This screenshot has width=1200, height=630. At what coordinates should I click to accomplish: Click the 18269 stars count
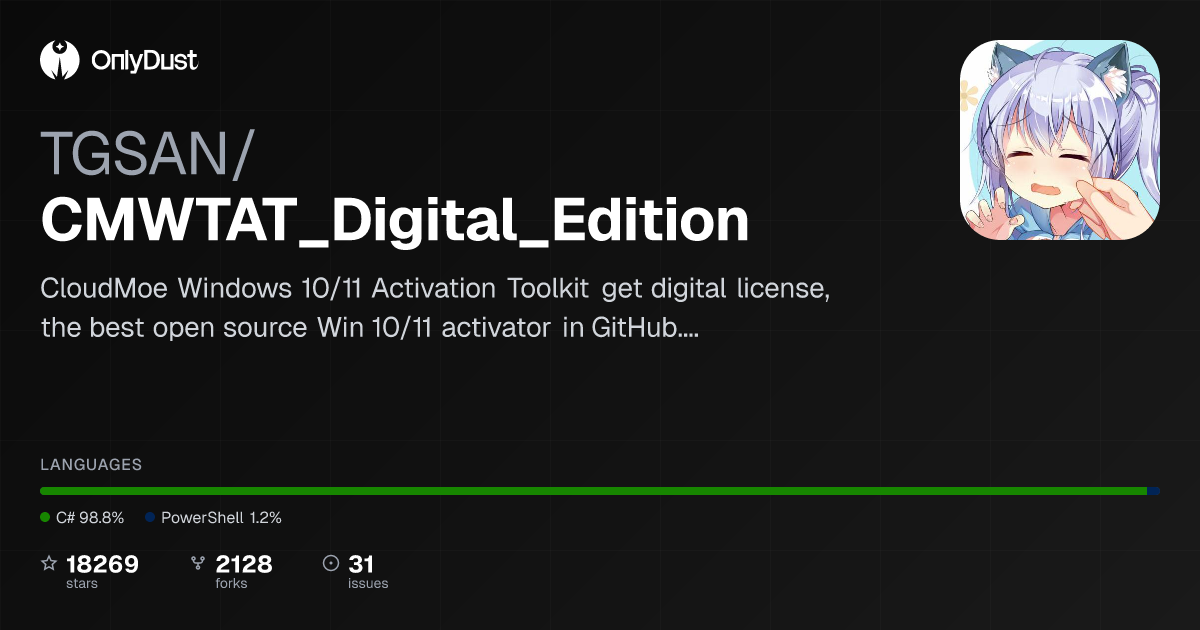click(102, 565)
